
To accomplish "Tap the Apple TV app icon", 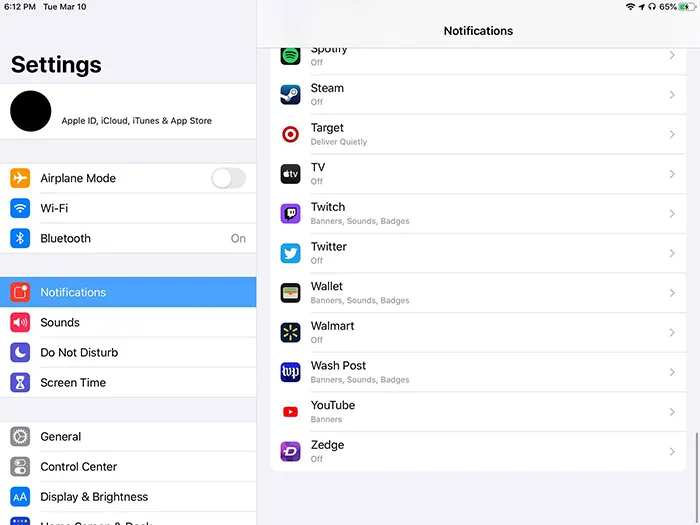I will click(x=290, y=174).
